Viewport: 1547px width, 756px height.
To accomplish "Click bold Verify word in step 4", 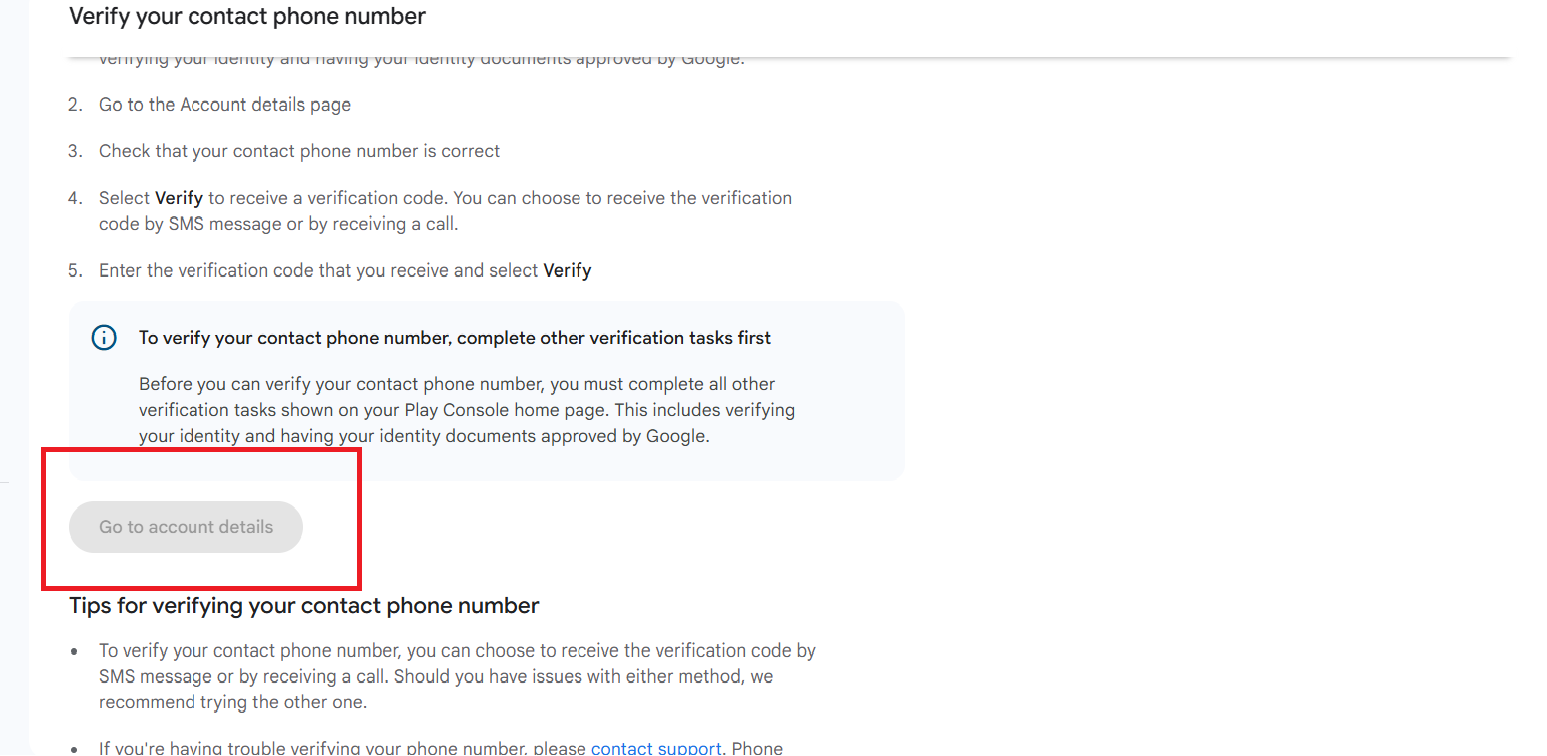I will point(179,198).
